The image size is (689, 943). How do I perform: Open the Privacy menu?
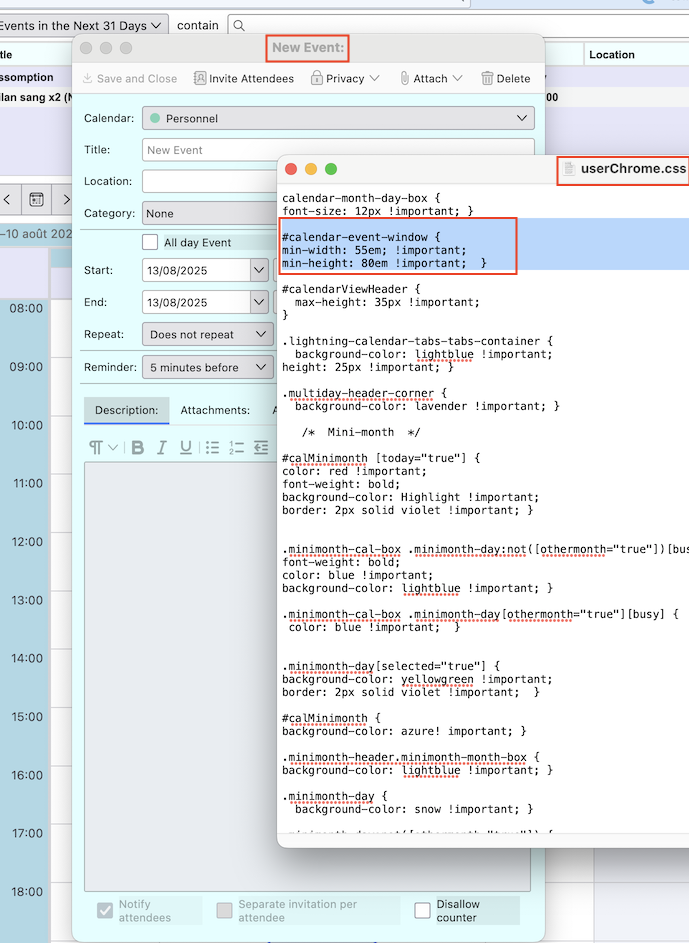(x=345, y=78)
